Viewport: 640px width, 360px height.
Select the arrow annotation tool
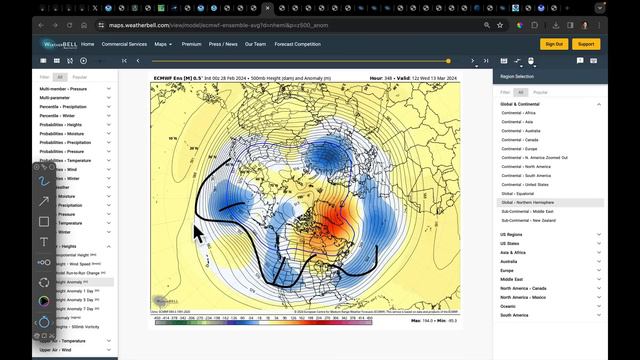click(x=44, y=201)
